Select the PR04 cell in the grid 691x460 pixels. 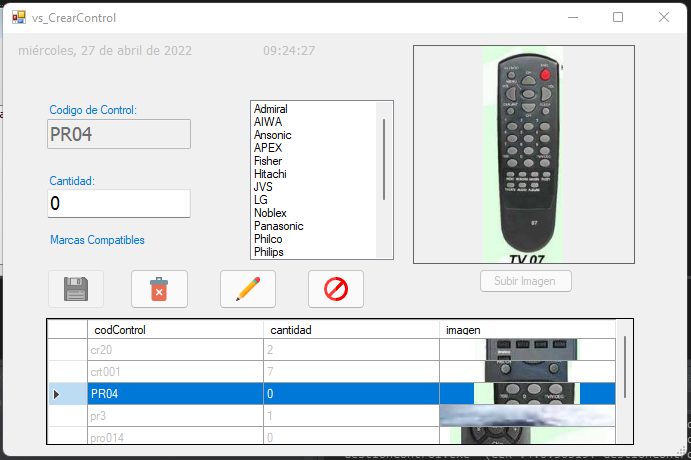coord(175,394)
